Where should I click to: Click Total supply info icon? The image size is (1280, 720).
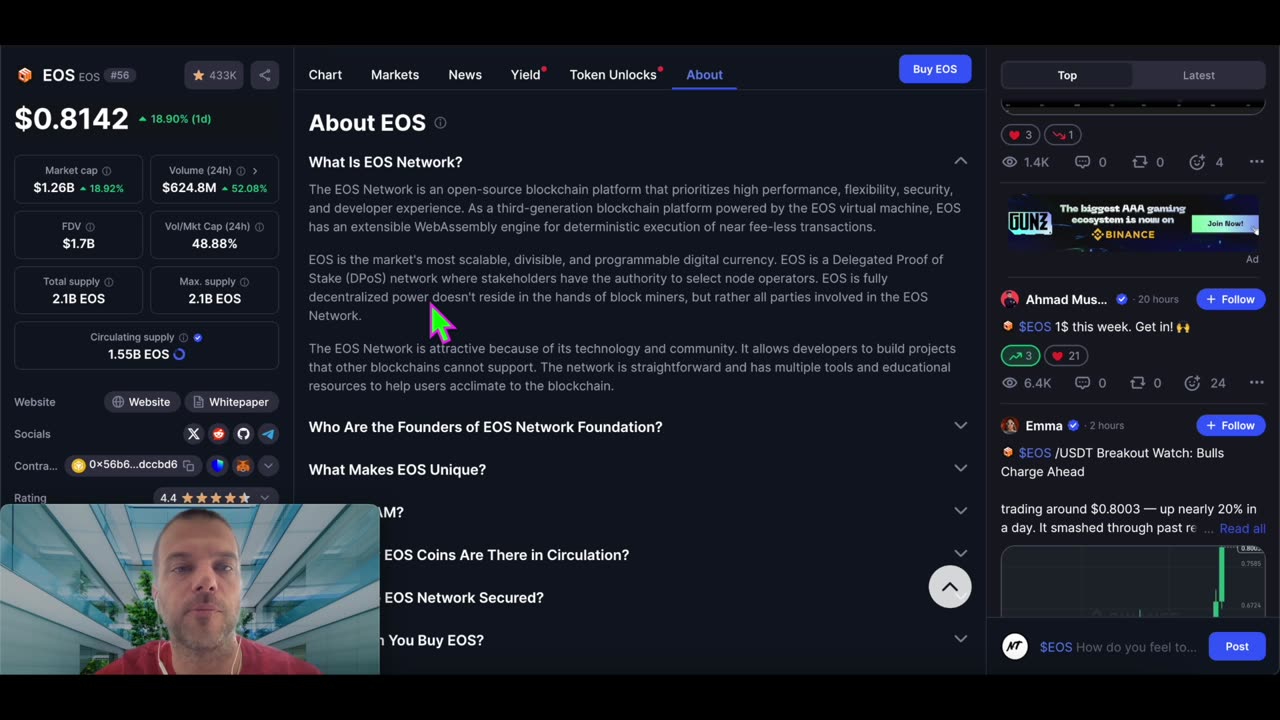109,282
